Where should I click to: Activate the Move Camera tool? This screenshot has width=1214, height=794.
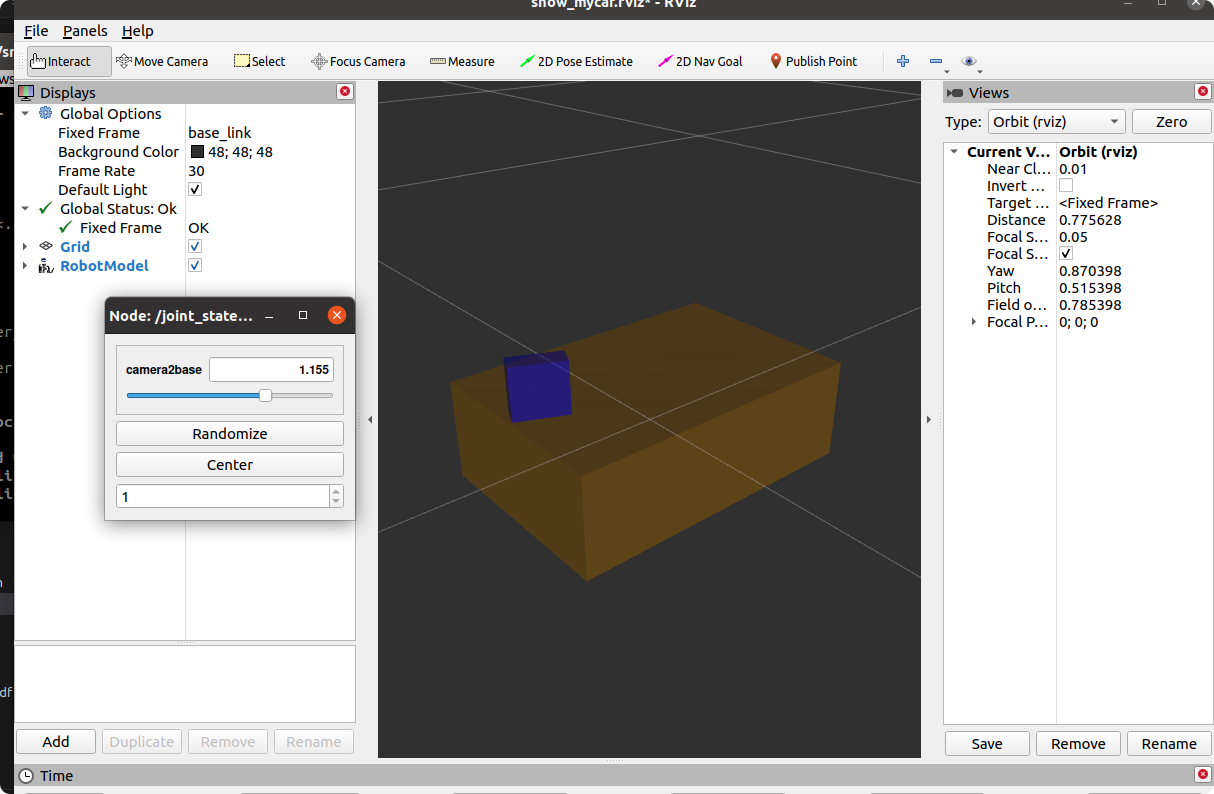(162, 61)
